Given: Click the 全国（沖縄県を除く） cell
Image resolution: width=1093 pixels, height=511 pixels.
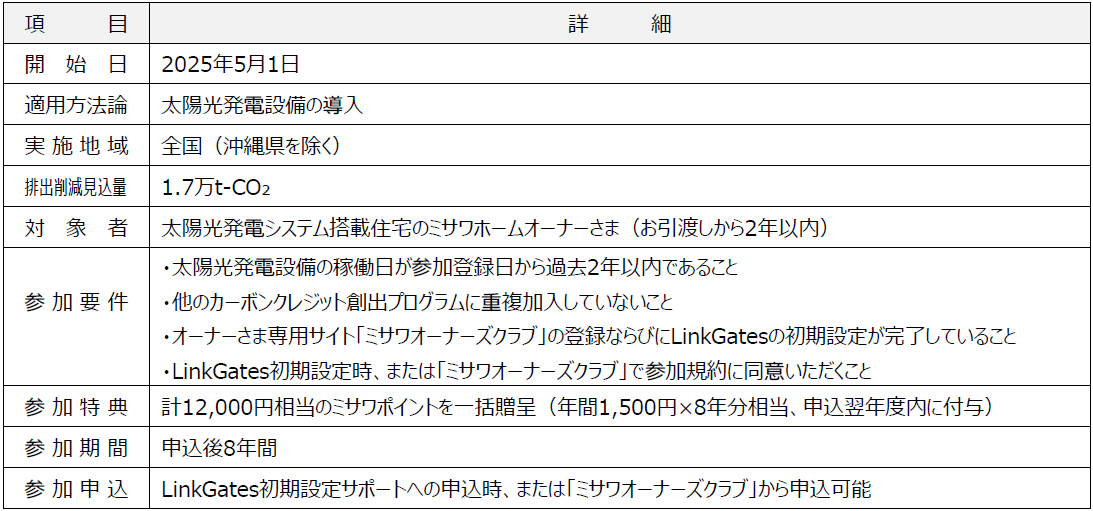Looking at the screenshot, I should click(x=252, y=146).
